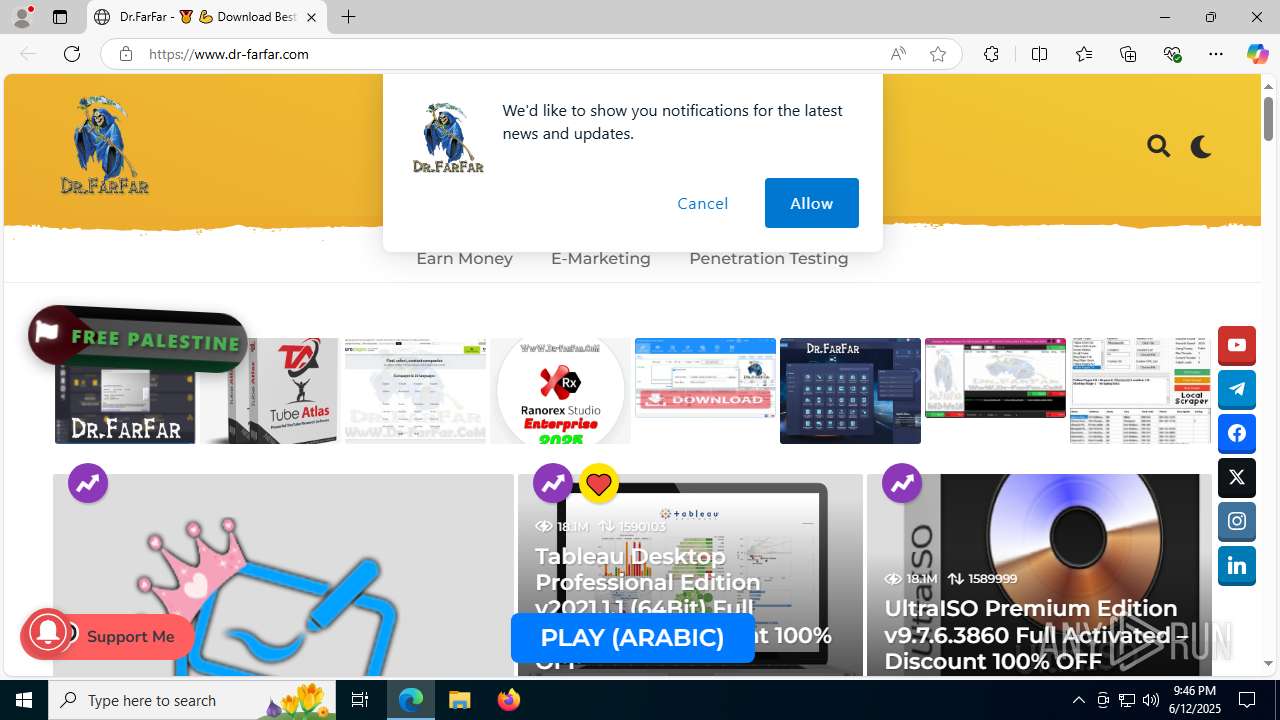The height and width of the screenshot is (720, 1280).
Task: Click the trending icon on the crown card
Action: coord(88,484)
